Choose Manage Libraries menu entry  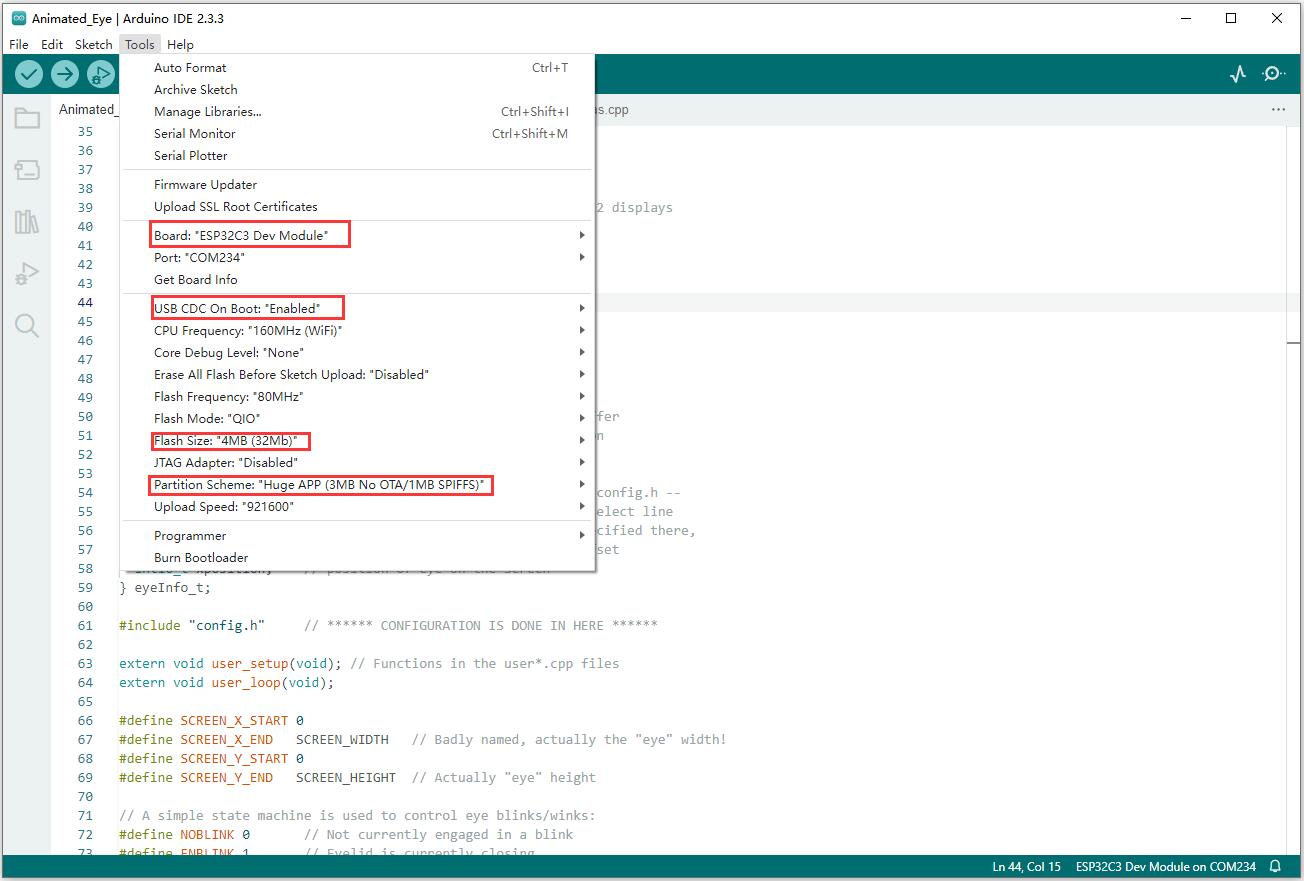pyautogui.click(x=208, y=112)
